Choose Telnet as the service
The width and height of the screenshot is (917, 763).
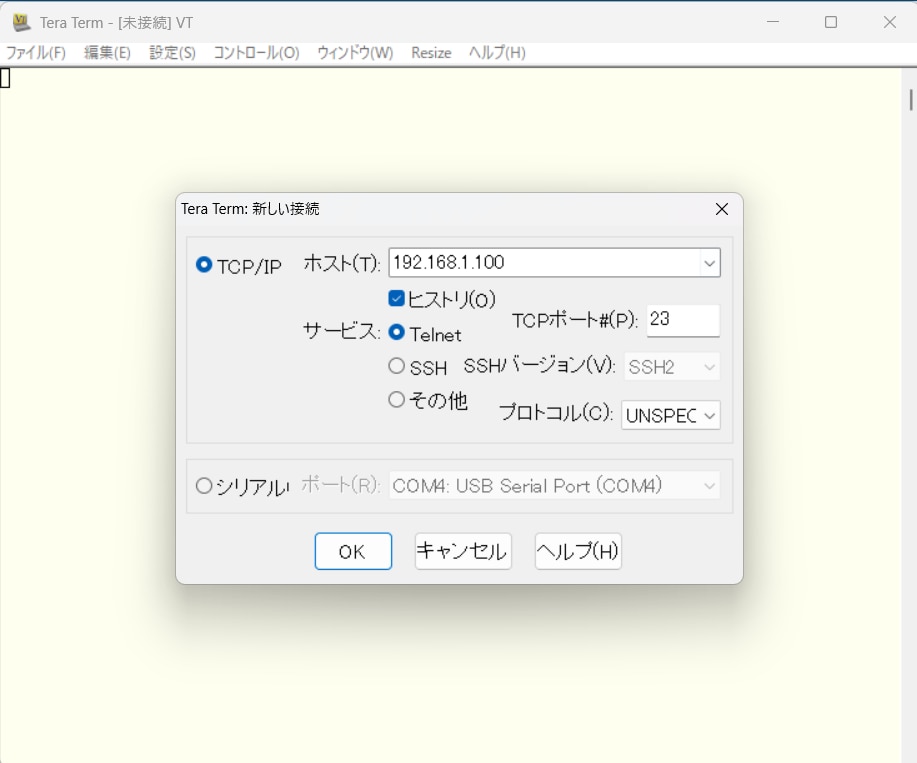click(x=396, y=333)
